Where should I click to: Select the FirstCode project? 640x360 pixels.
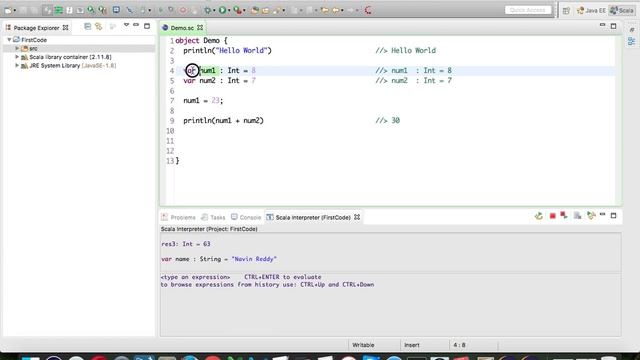coord(34,40)
